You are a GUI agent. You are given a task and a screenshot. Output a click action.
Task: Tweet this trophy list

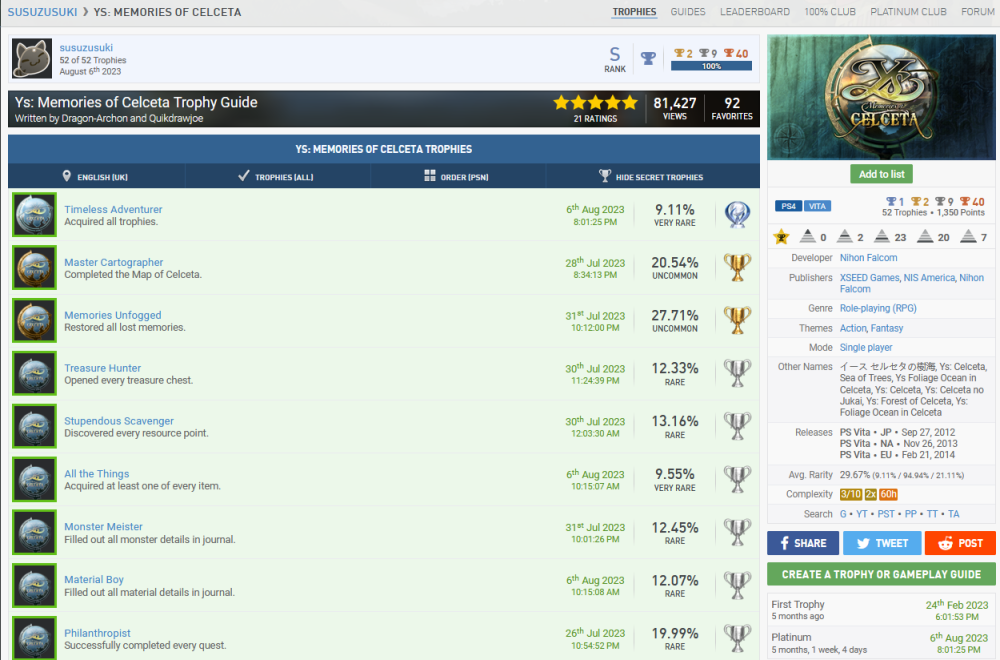pyautogui.click(x=881, y=543)
